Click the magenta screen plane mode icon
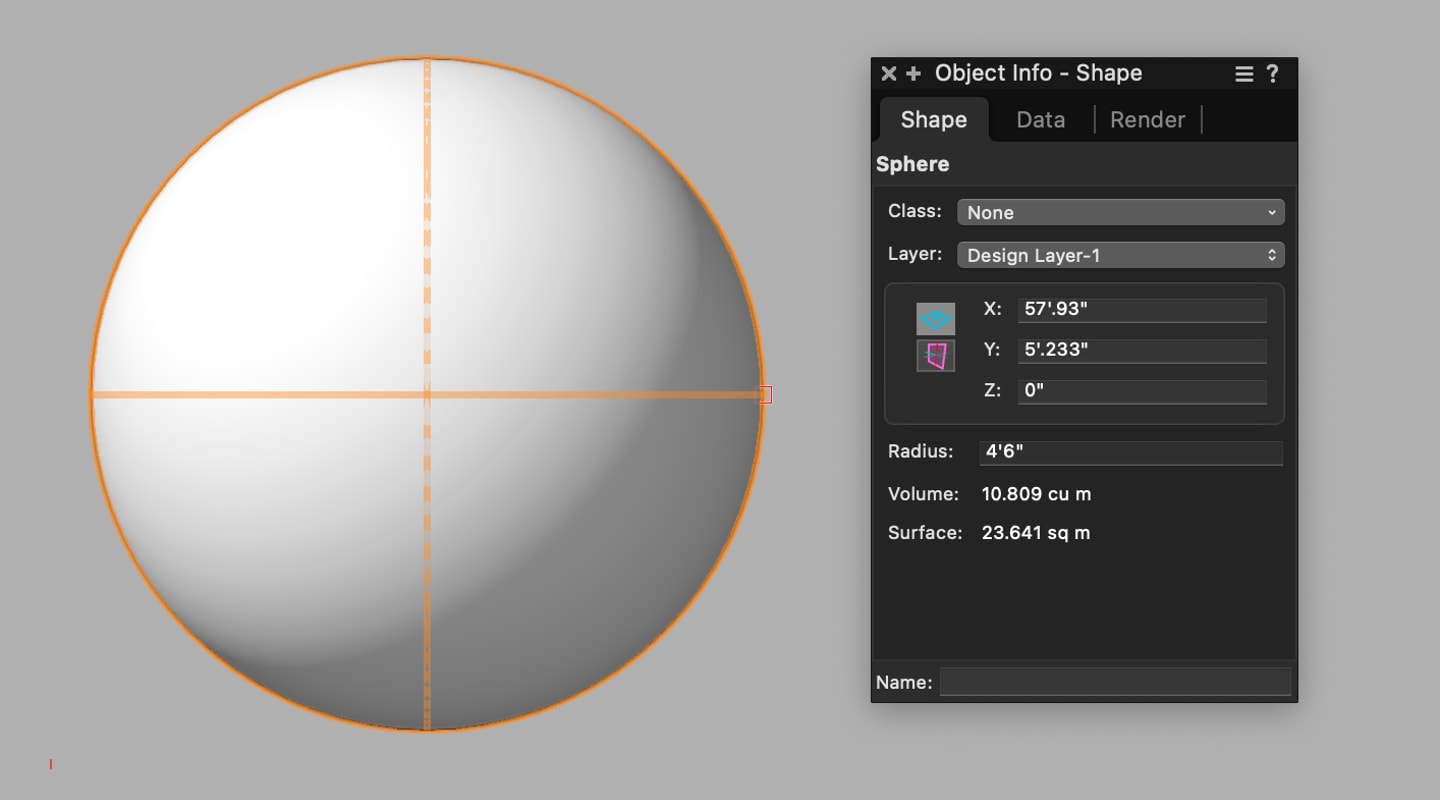 click(936, 355)
